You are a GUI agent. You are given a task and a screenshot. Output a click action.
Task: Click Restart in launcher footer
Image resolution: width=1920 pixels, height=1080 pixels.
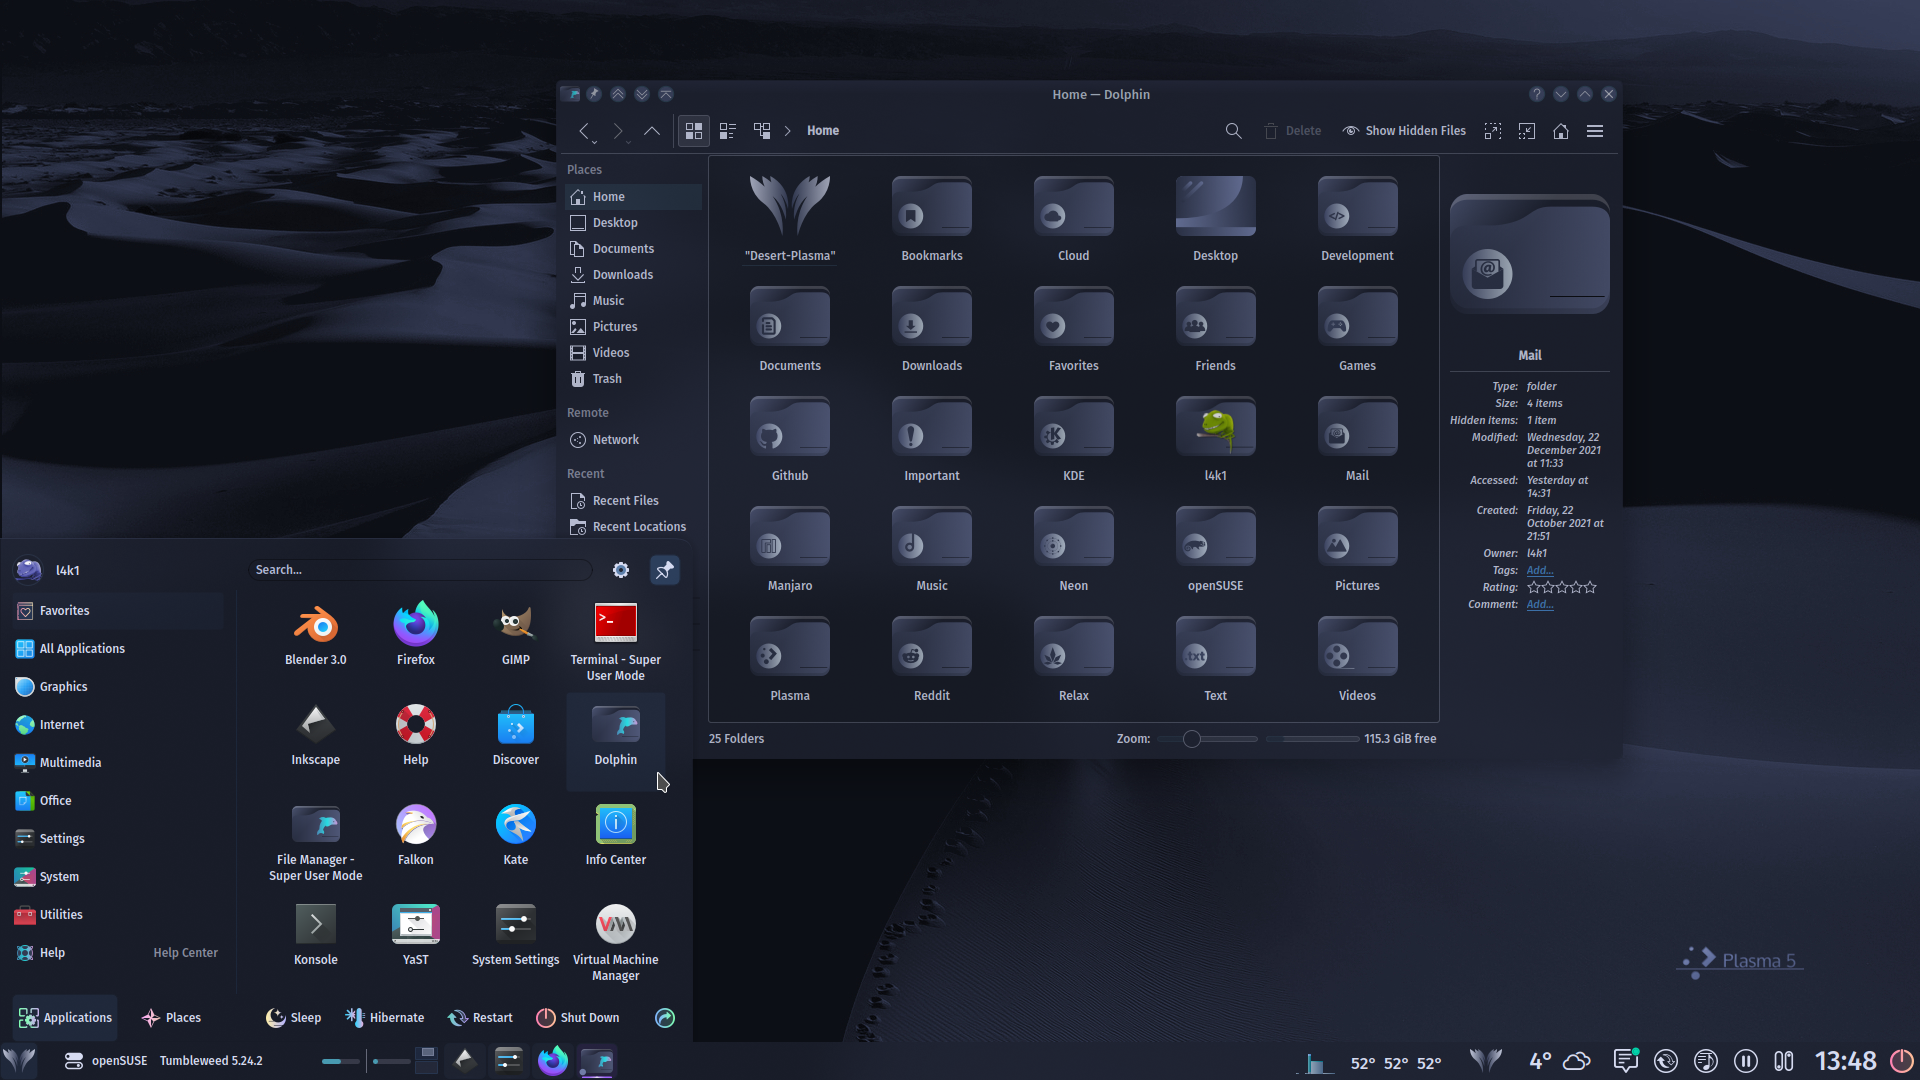tap(480, 1018)
